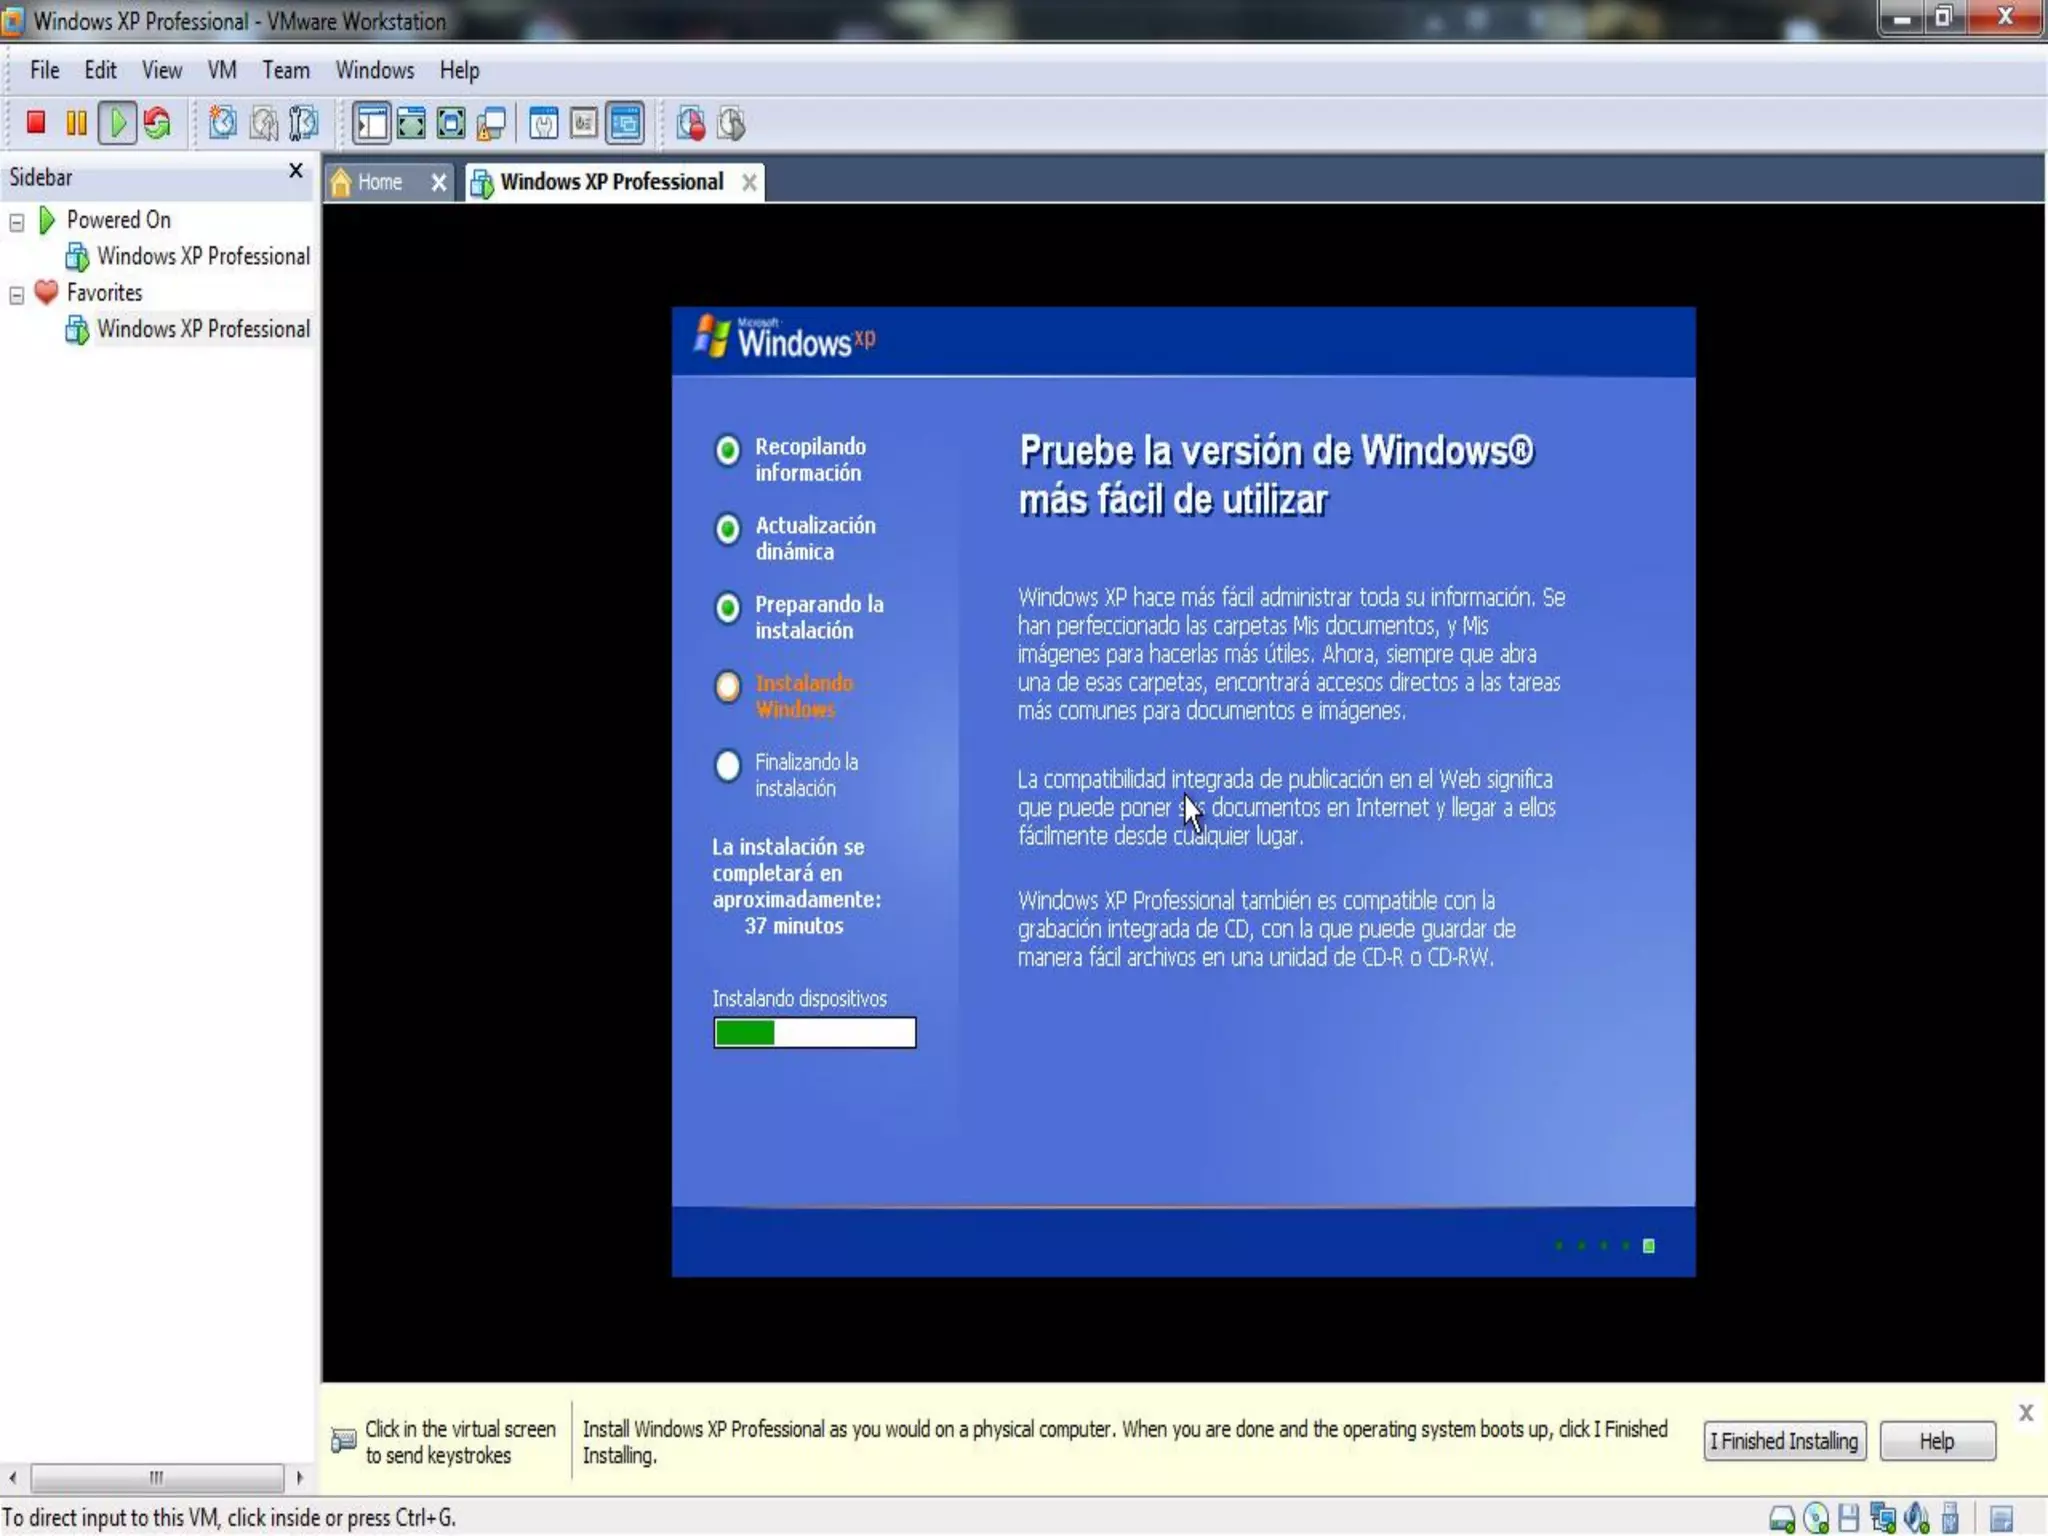The width and height of the screenshot is (2048, 1536).
Task: Take a snapshot with the clock icon
Action: pos(222,123)
